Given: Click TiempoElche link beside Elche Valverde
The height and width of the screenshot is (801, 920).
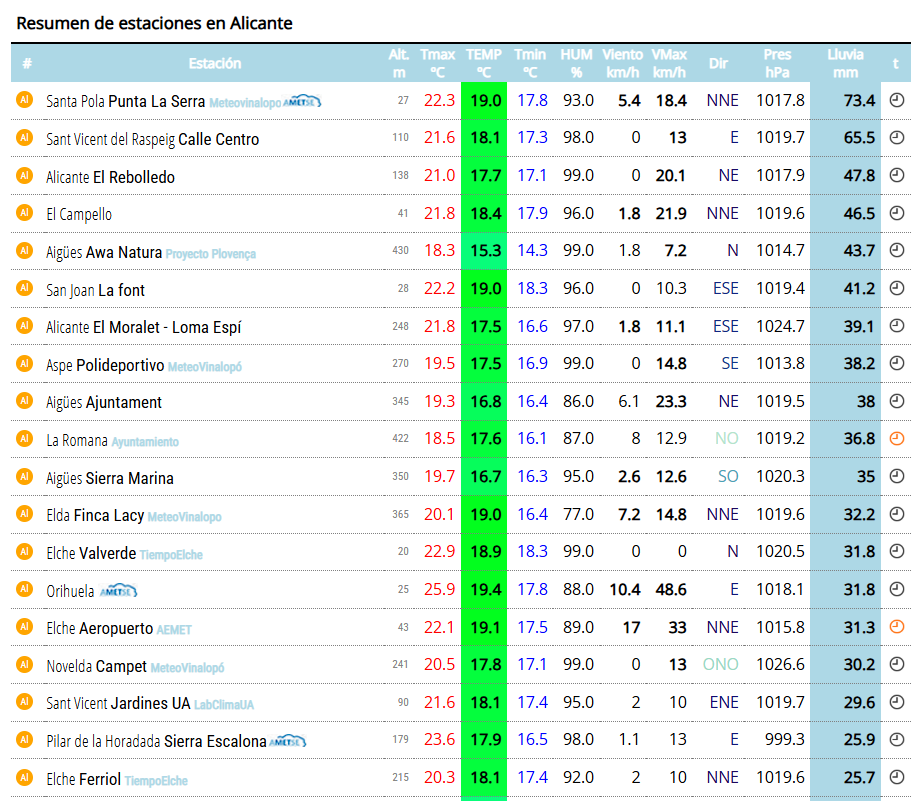Looking at the screenshot, I should coord(171,555).
